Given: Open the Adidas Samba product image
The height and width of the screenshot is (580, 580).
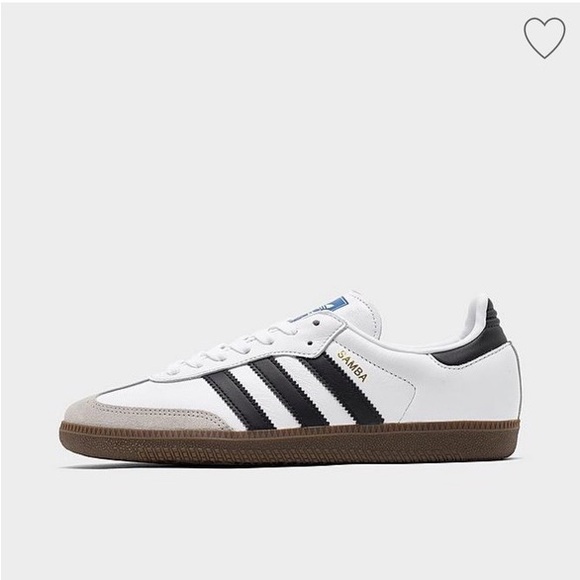Looking at the screenshot, I should 290,379.
